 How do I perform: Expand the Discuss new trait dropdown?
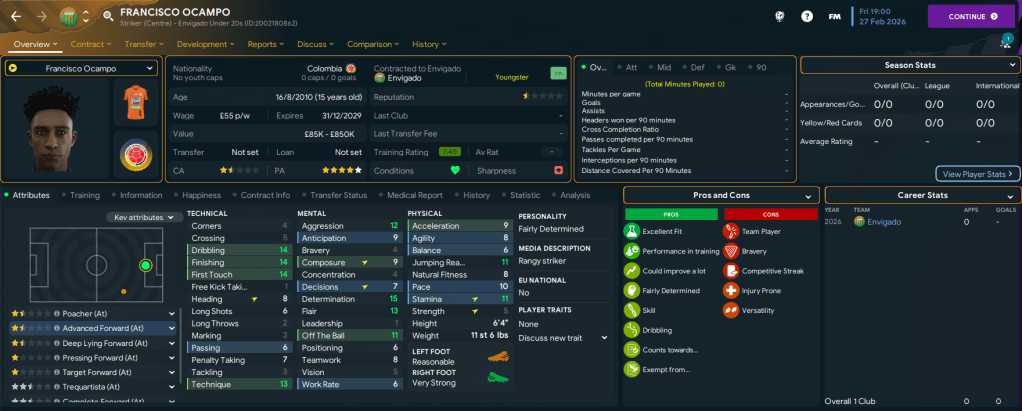562,337
